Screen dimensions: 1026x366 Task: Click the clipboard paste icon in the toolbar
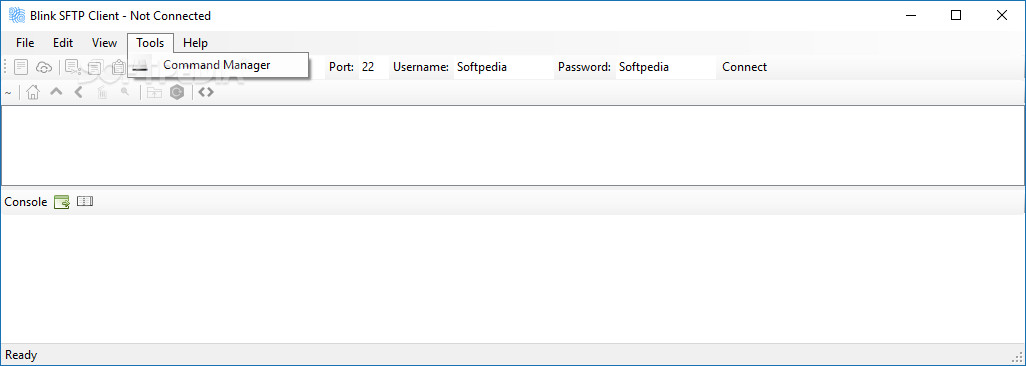118,67
